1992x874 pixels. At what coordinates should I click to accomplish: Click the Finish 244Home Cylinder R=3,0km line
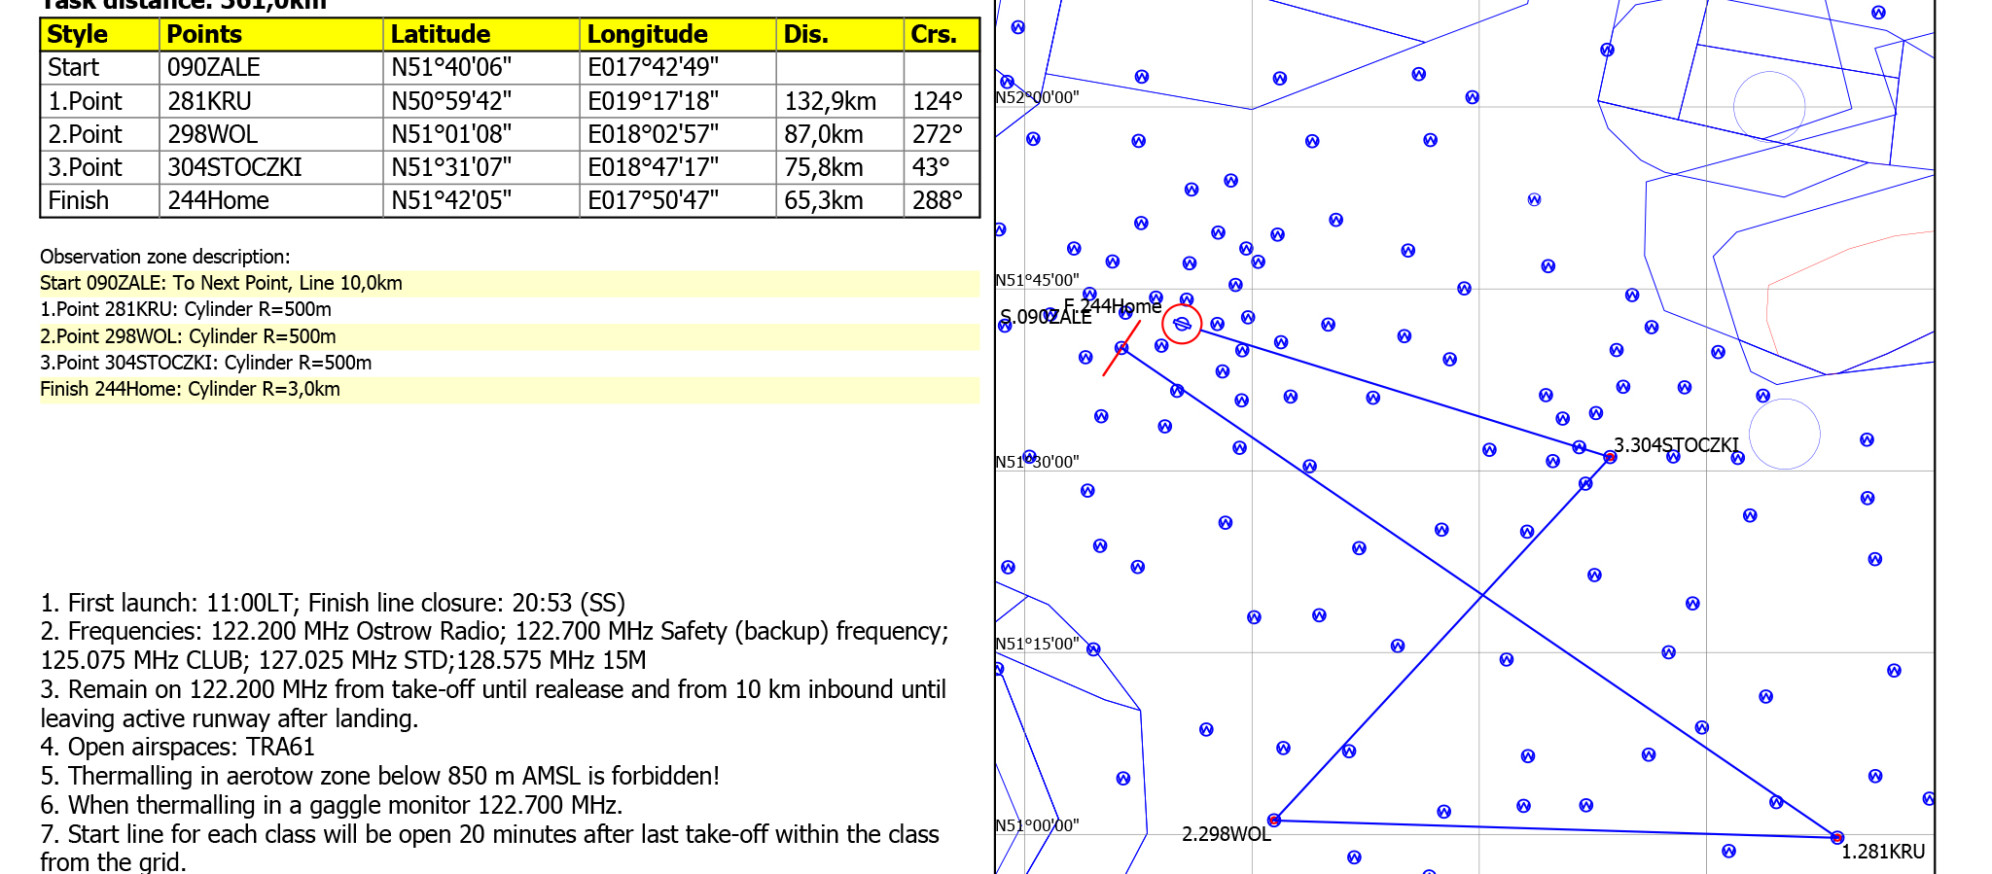pyautogui.click(x=190, y=389)
